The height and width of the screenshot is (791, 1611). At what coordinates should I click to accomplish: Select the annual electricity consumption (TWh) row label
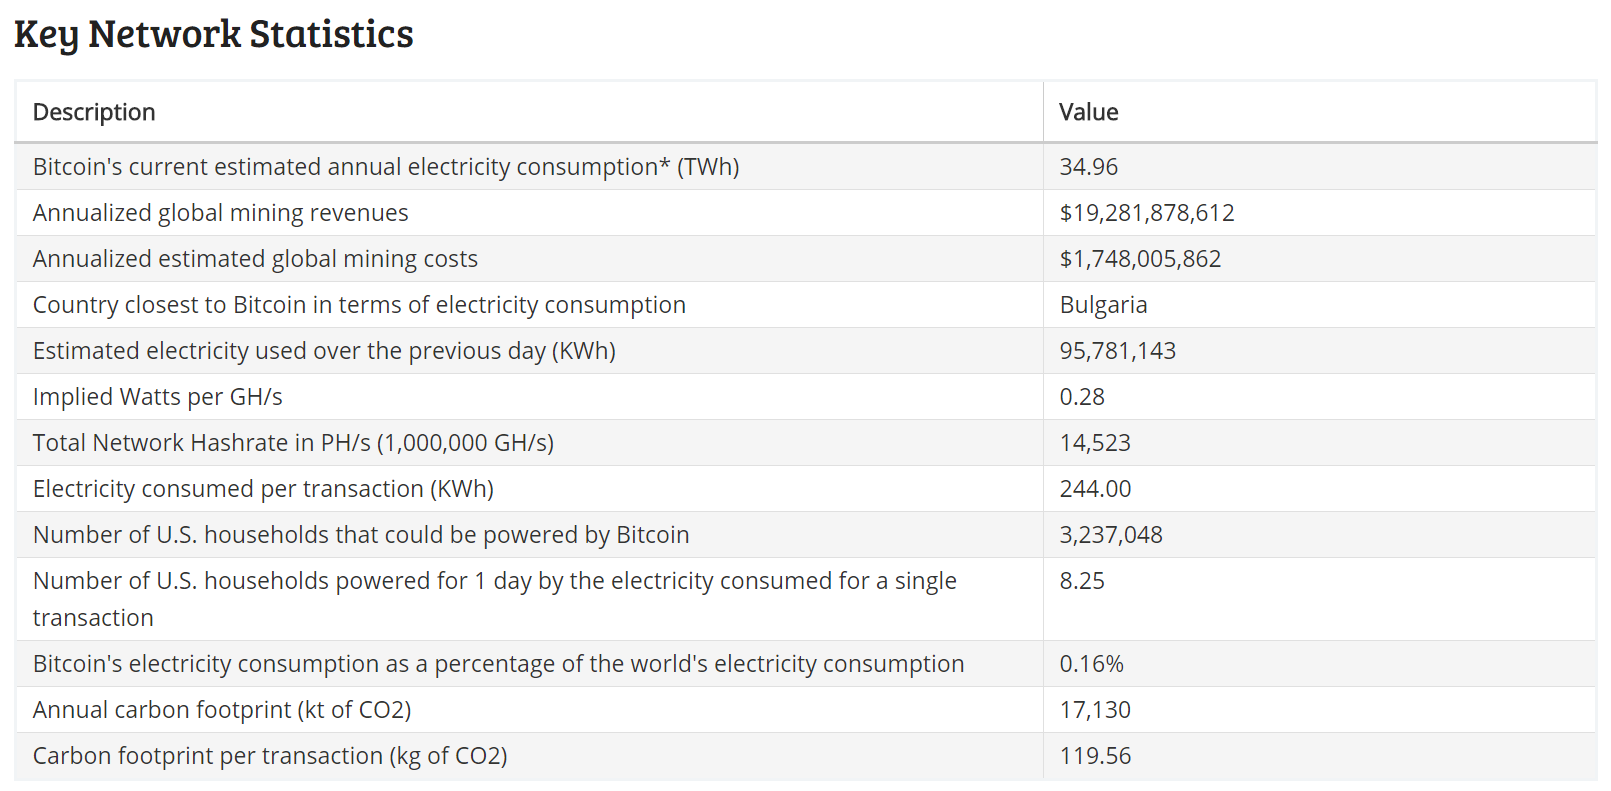(386, 167)
